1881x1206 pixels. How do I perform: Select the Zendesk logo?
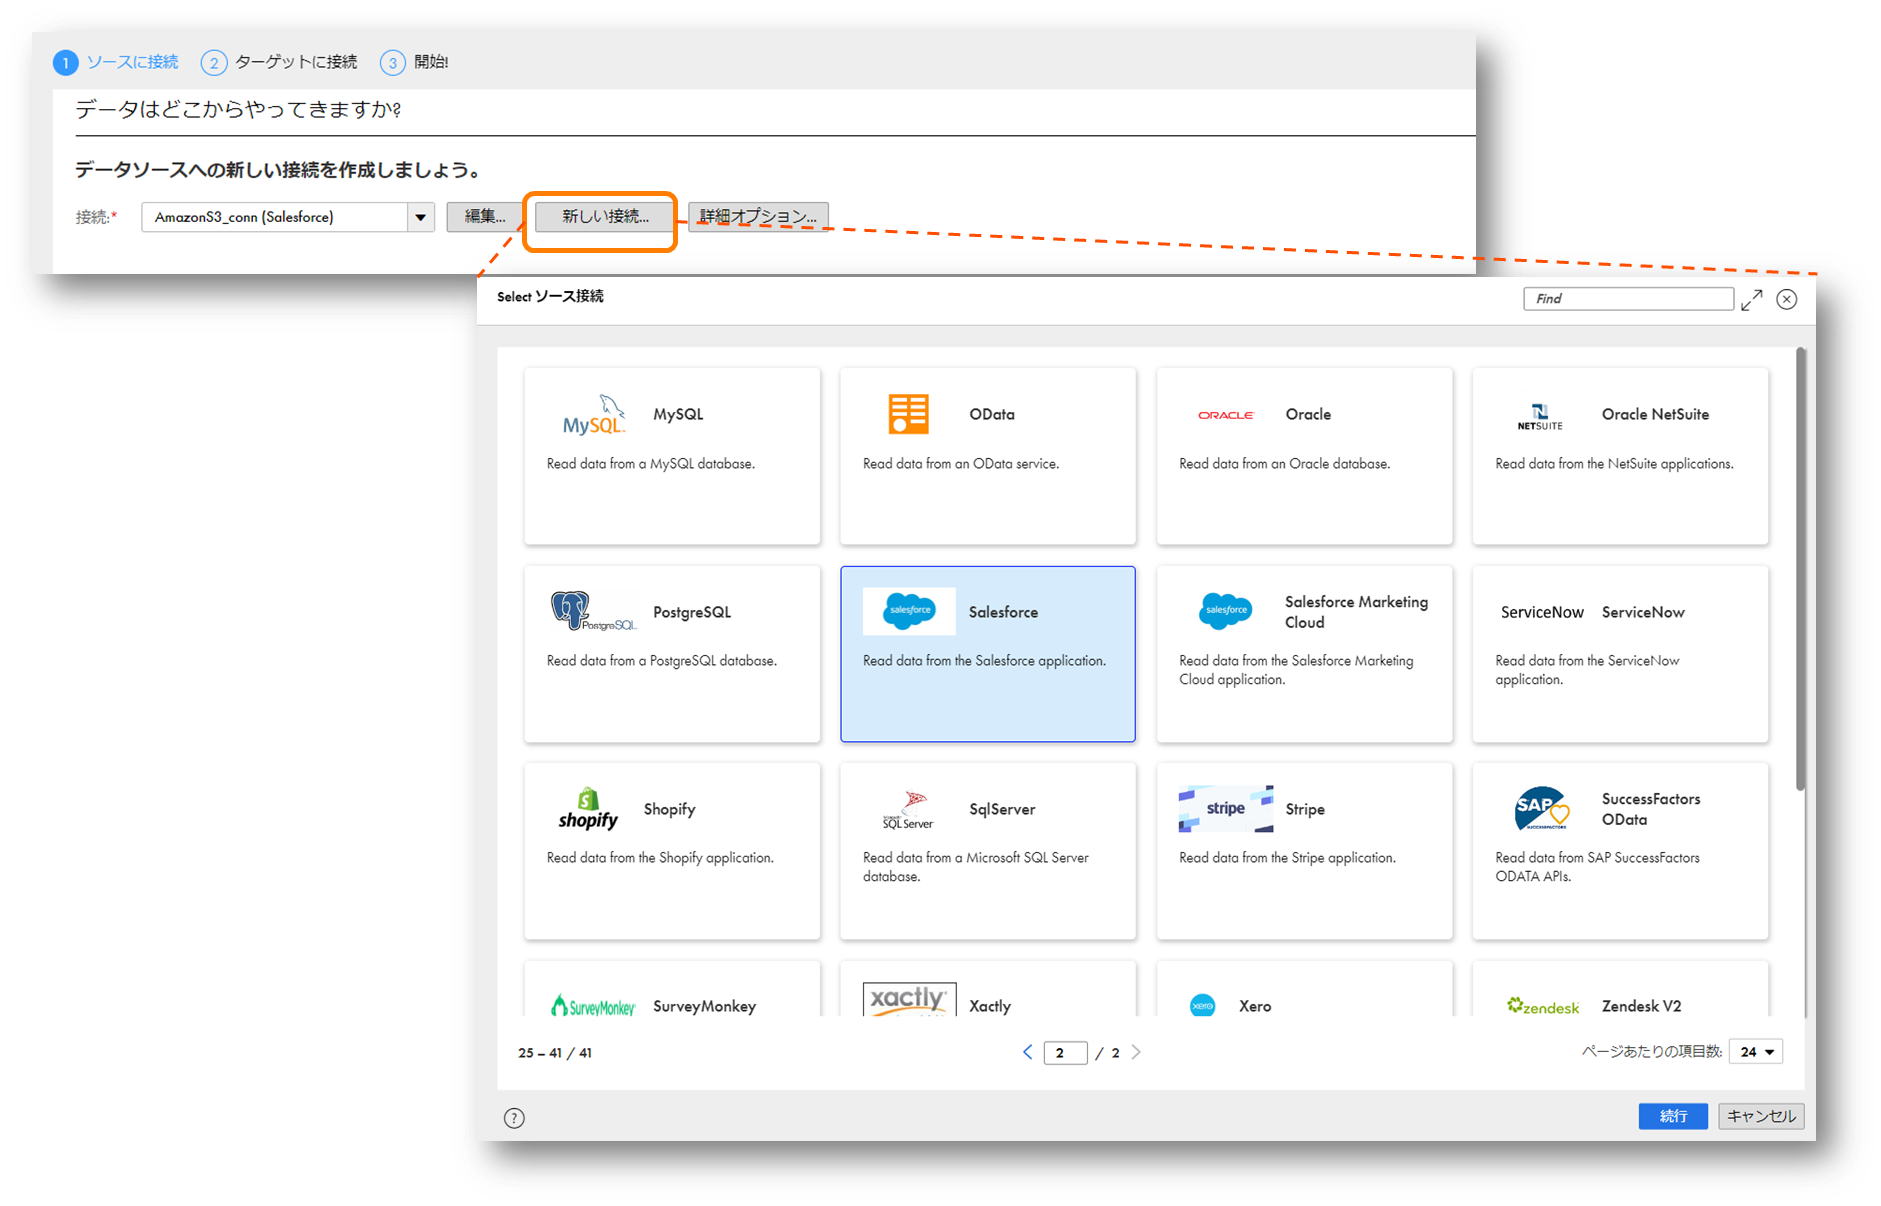pos(1542,1006)
